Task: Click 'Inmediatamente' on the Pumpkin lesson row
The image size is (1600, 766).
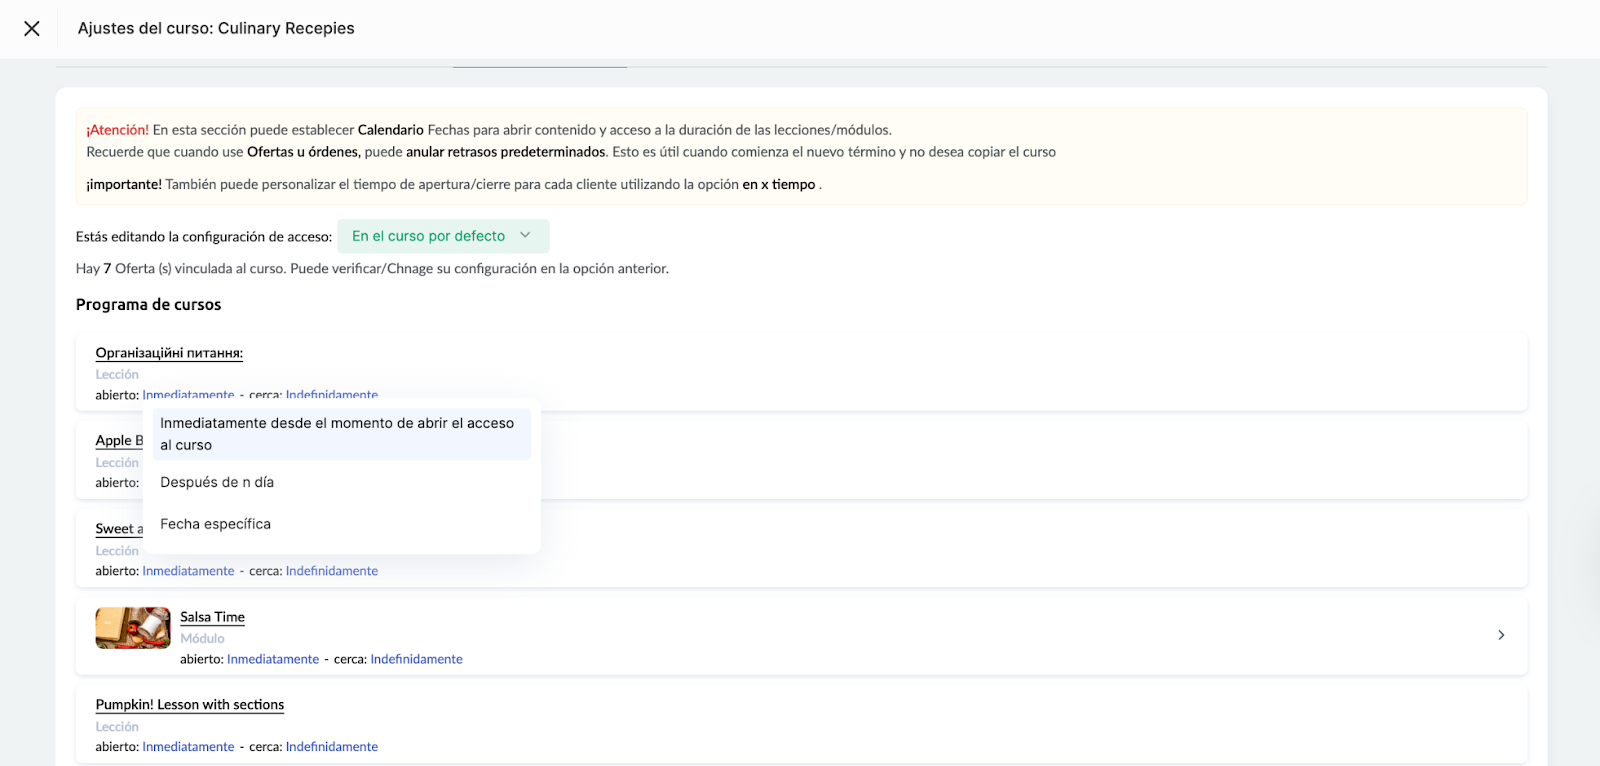Action: 188,747
